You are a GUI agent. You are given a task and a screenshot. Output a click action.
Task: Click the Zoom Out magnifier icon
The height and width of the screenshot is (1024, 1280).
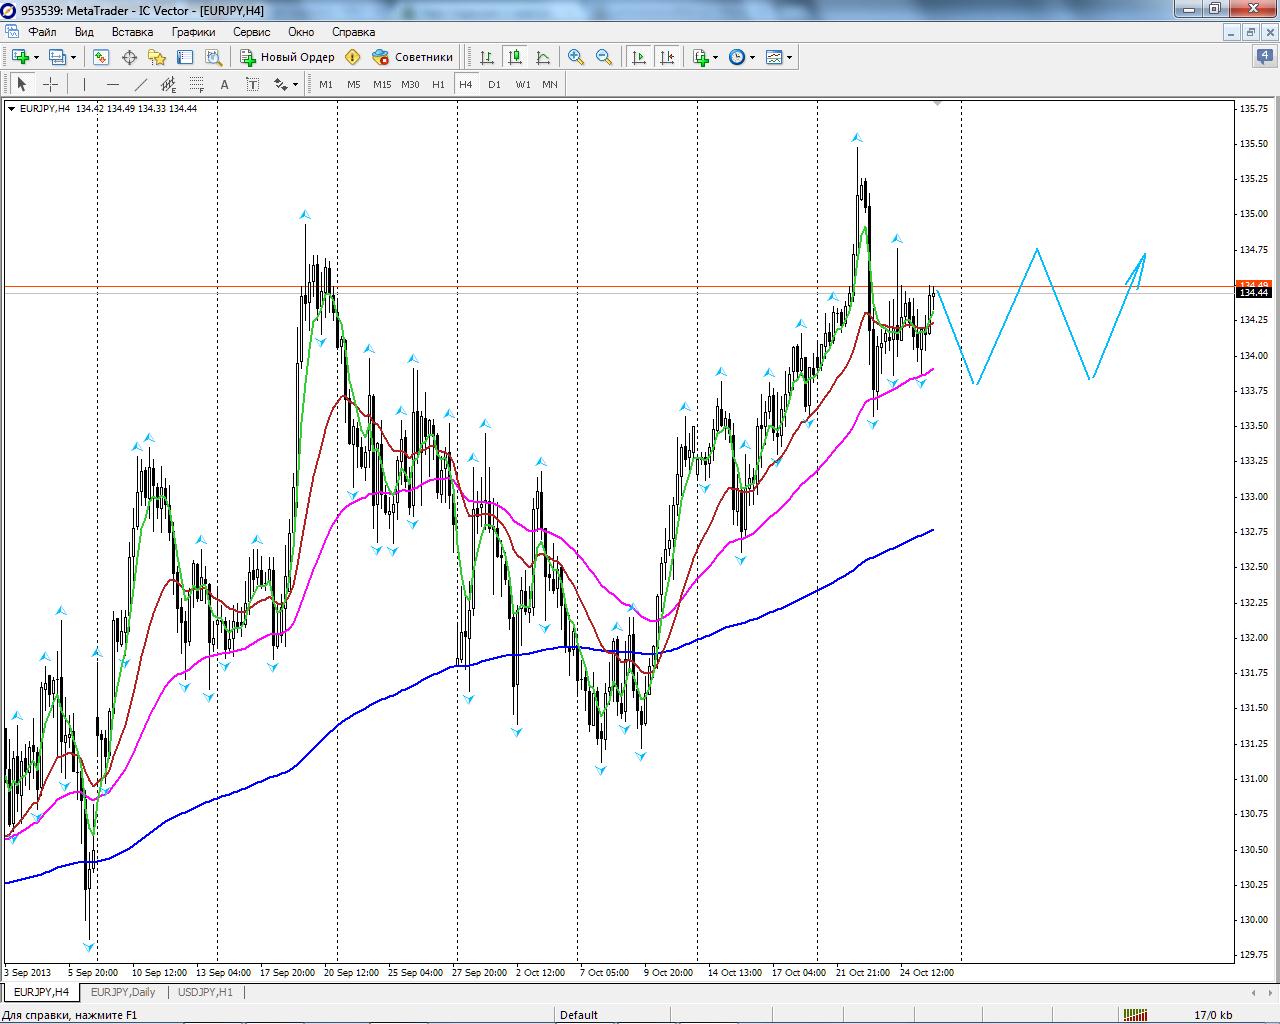[604, 57]
